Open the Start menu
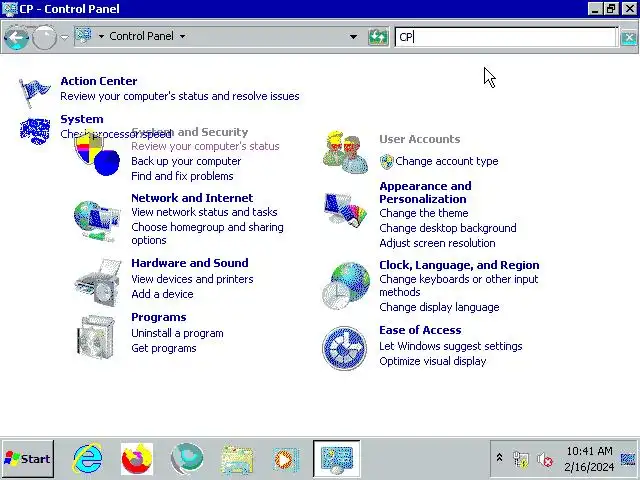The height and width of the screenshot is (480, 640). [x=27, y=459]
